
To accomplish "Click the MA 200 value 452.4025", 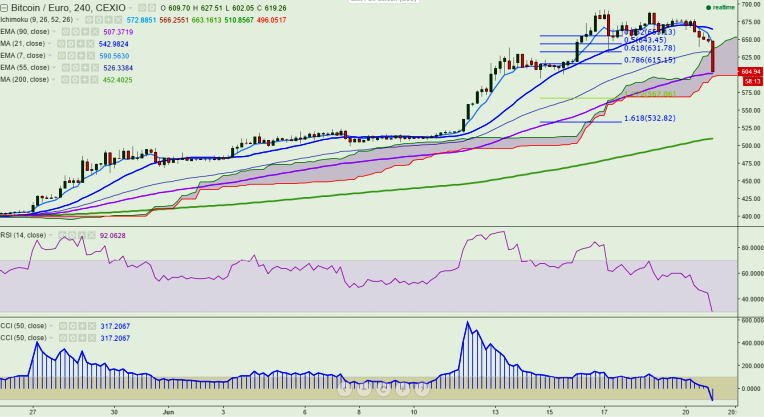I will [117, 79].
